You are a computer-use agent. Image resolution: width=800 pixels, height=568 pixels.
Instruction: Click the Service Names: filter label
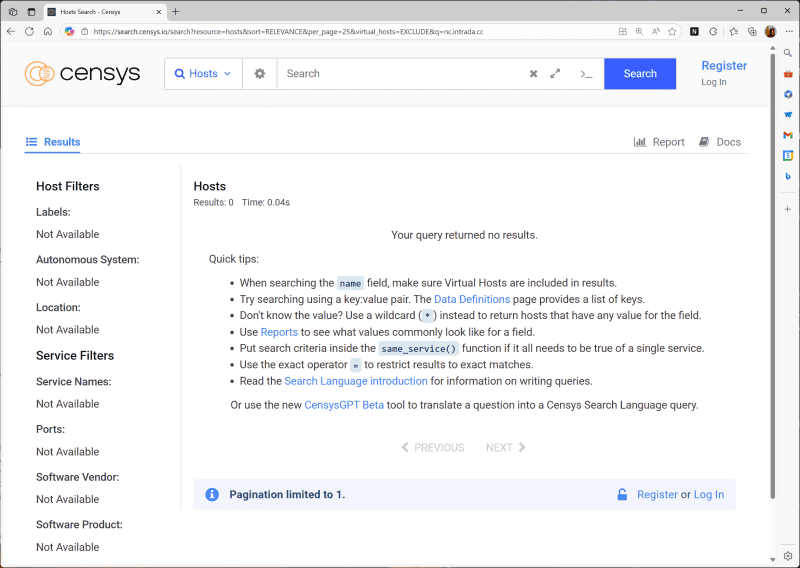pos(73,382)
